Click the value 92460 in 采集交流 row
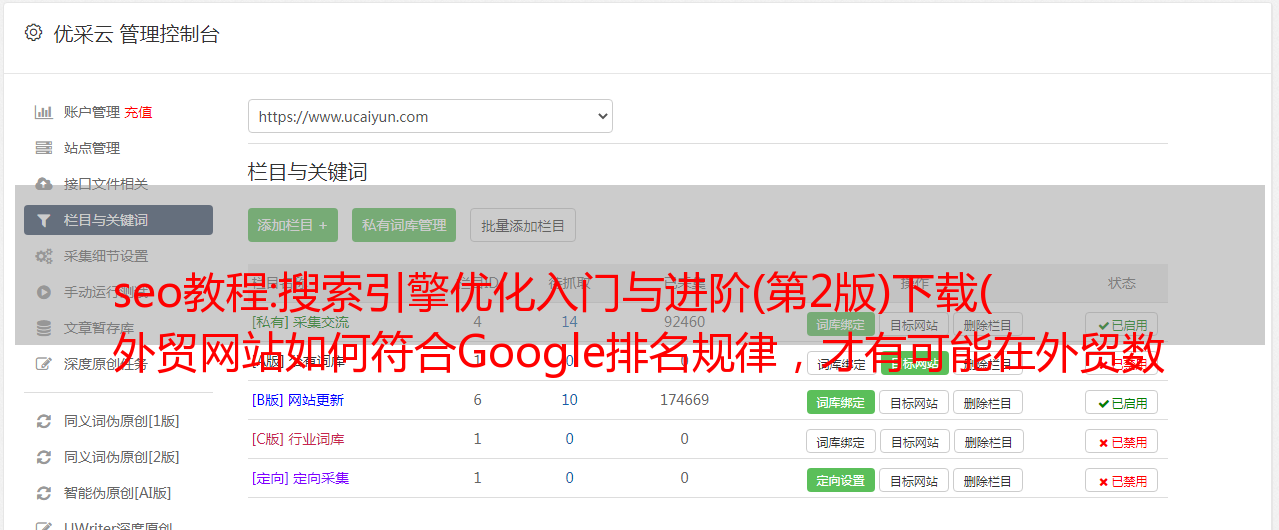 684,322
